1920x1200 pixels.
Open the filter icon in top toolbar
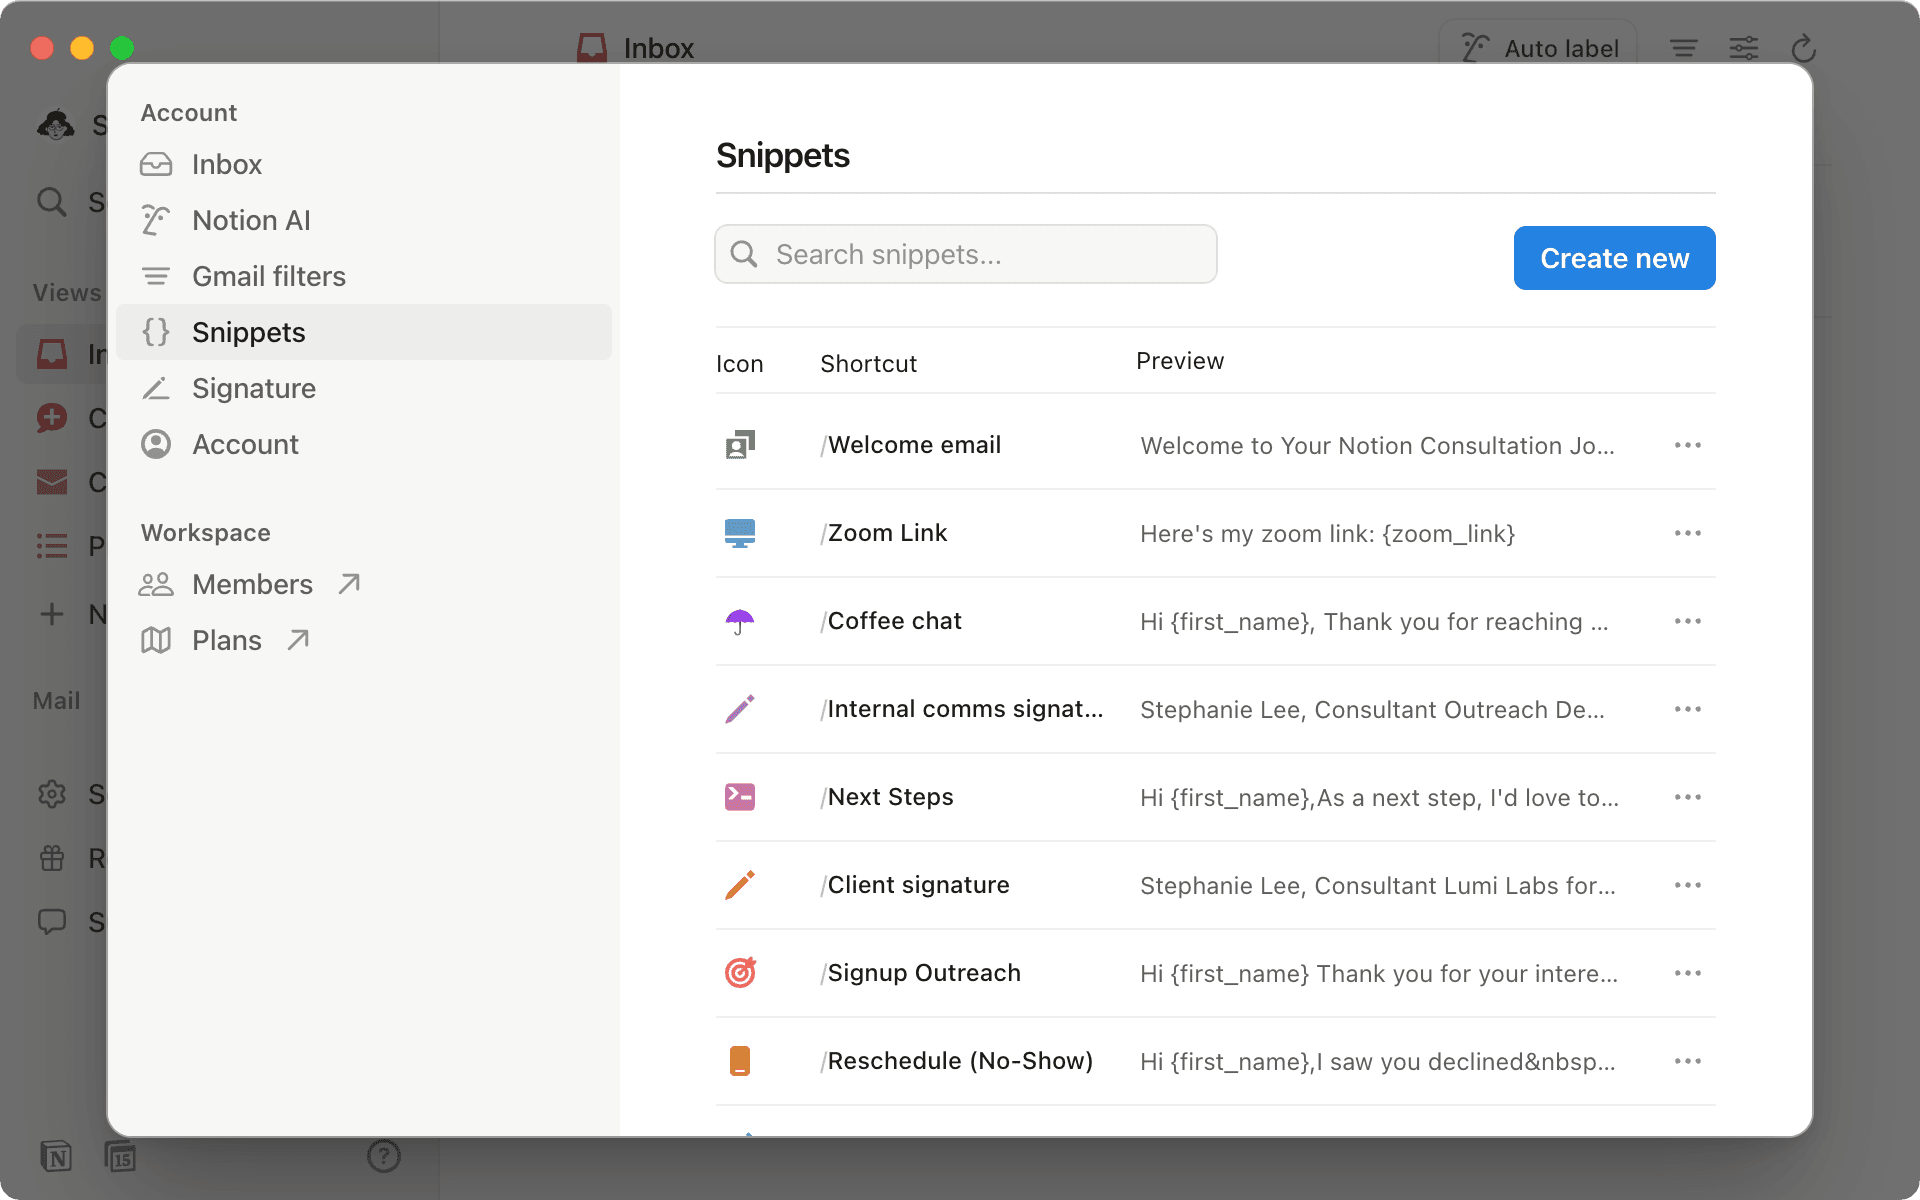pos(1684,47)
